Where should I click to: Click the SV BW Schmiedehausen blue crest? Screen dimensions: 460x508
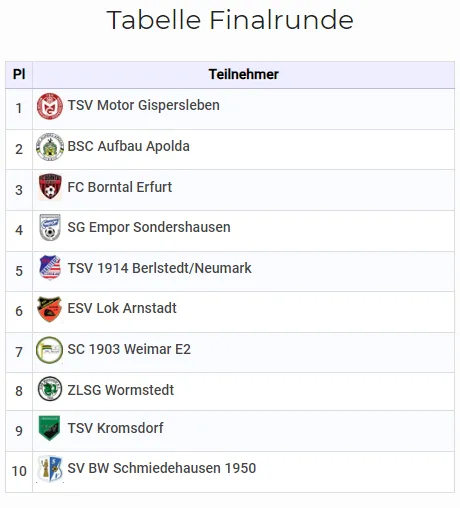[50, 468]
